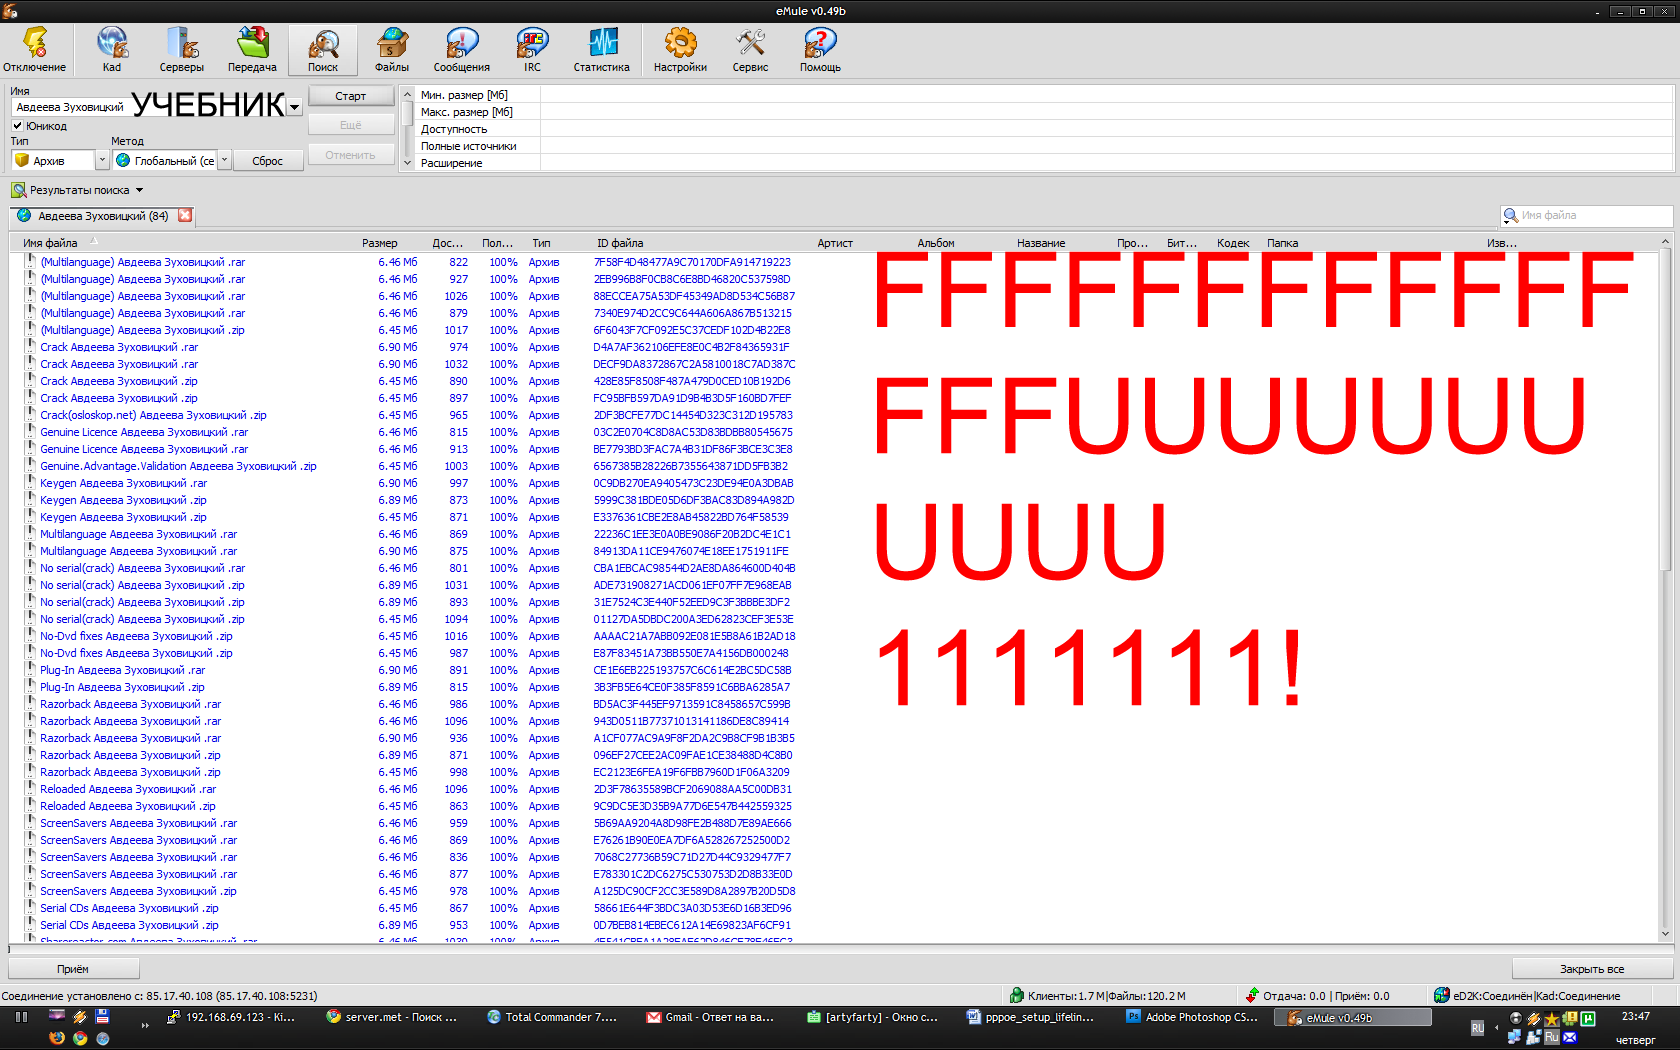Click the save floppy quick launch icon
This screenshot has width=1680, height=1050.
102,1016
